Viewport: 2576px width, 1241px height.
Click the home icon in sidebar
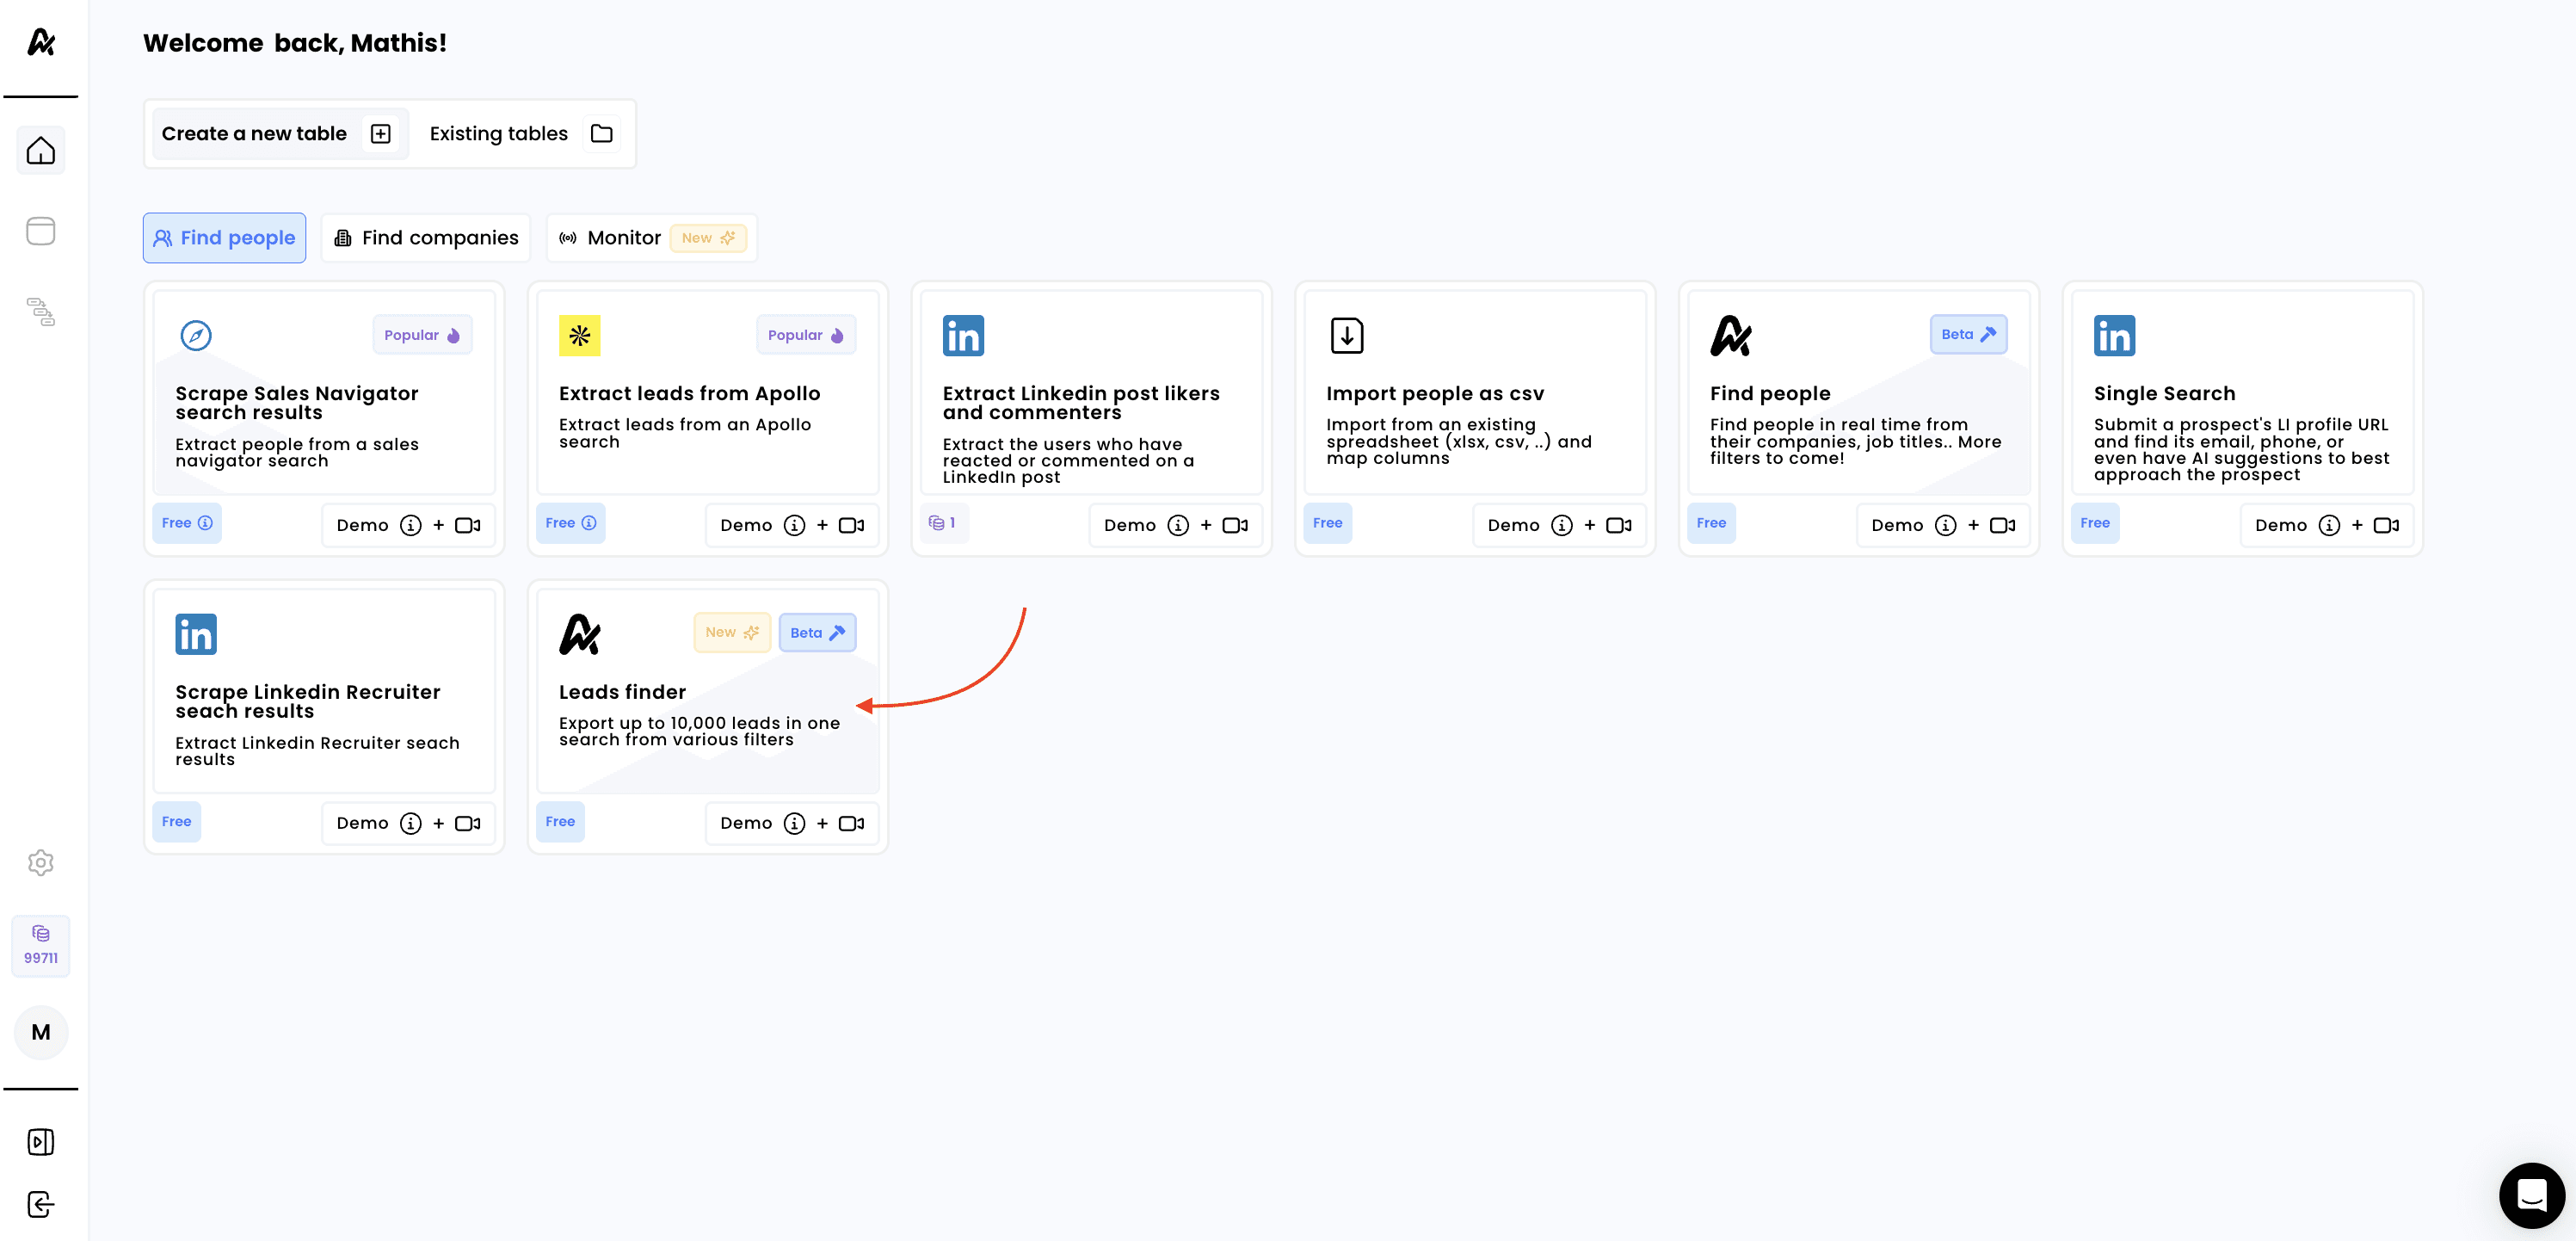click(x=40, y=151)
